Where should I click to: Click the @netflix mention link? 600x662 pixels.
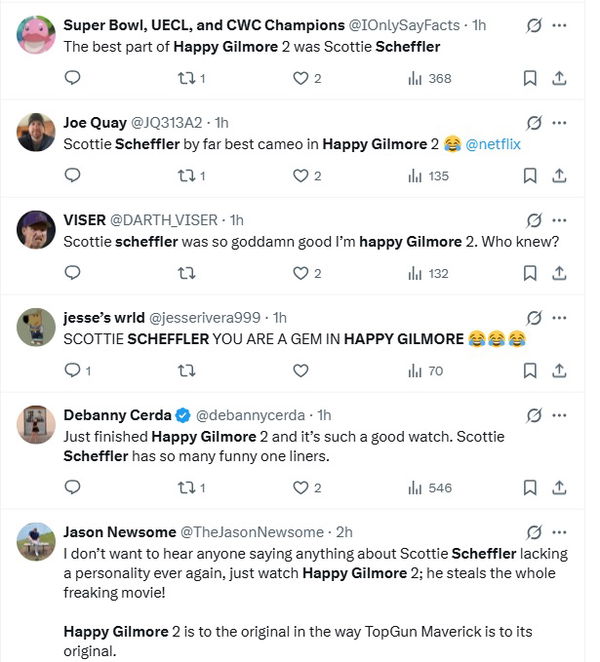(492, 144)
